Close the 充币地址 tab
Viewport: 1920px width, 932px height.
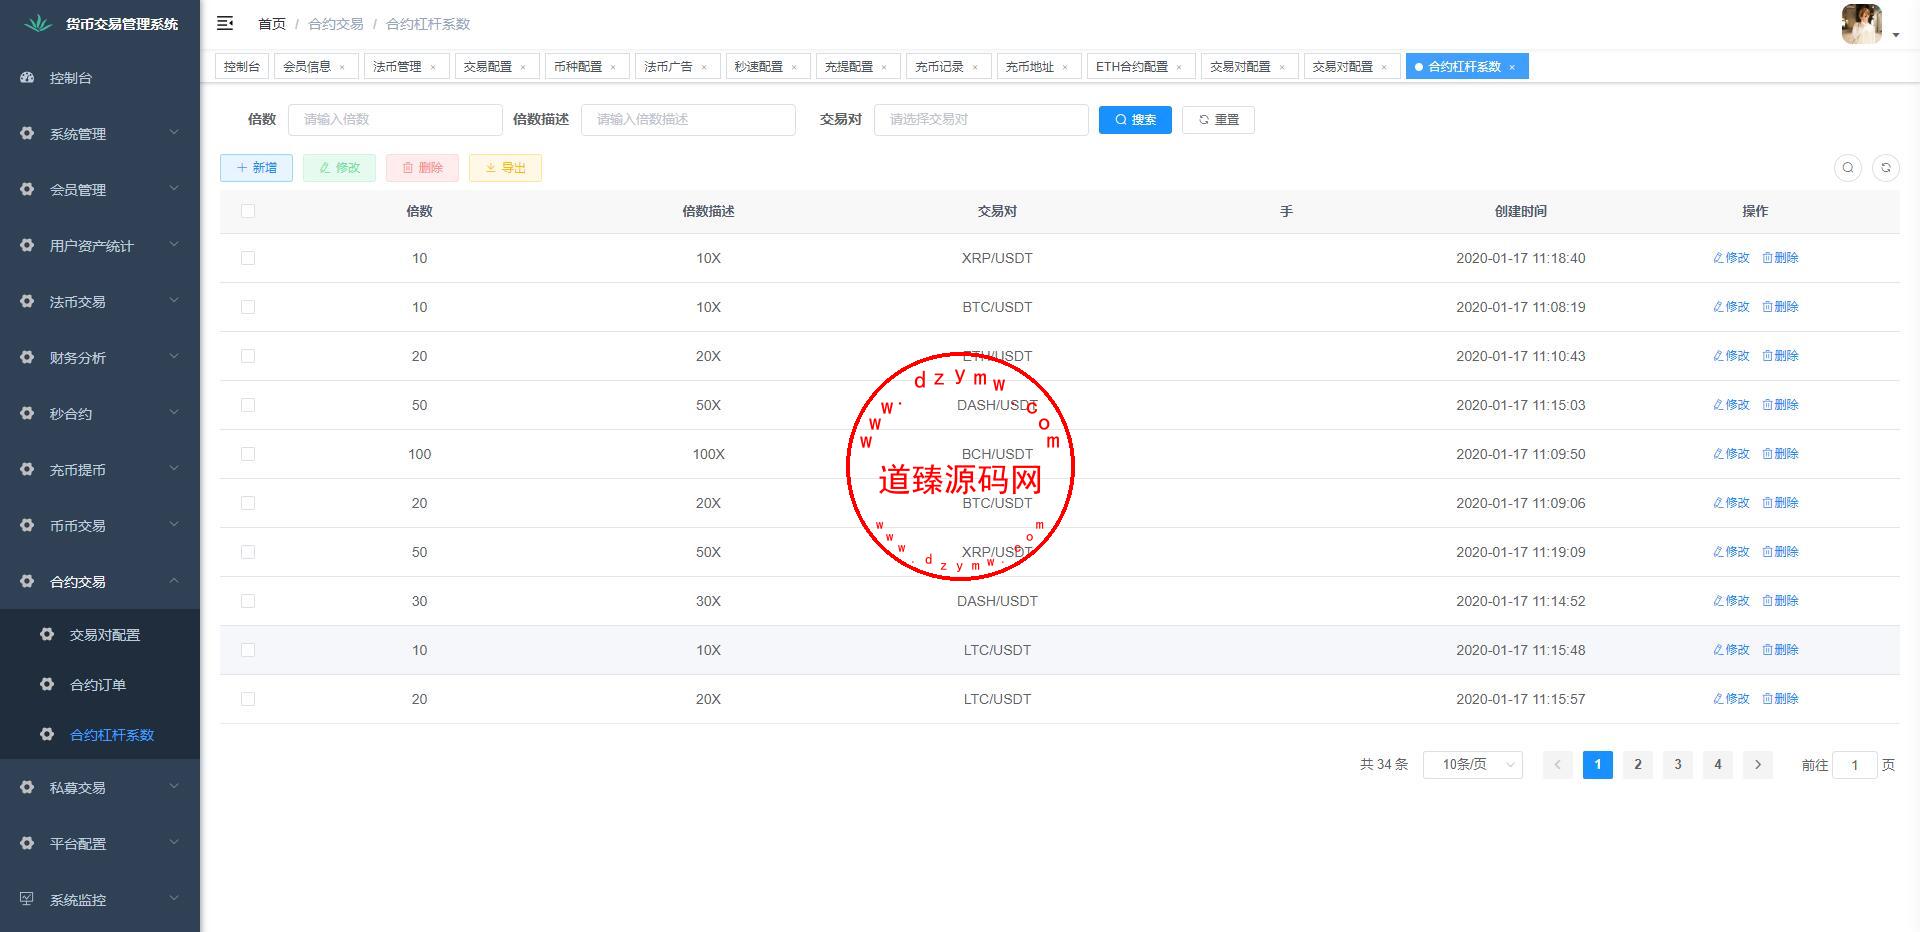(x=1065, y=67)
